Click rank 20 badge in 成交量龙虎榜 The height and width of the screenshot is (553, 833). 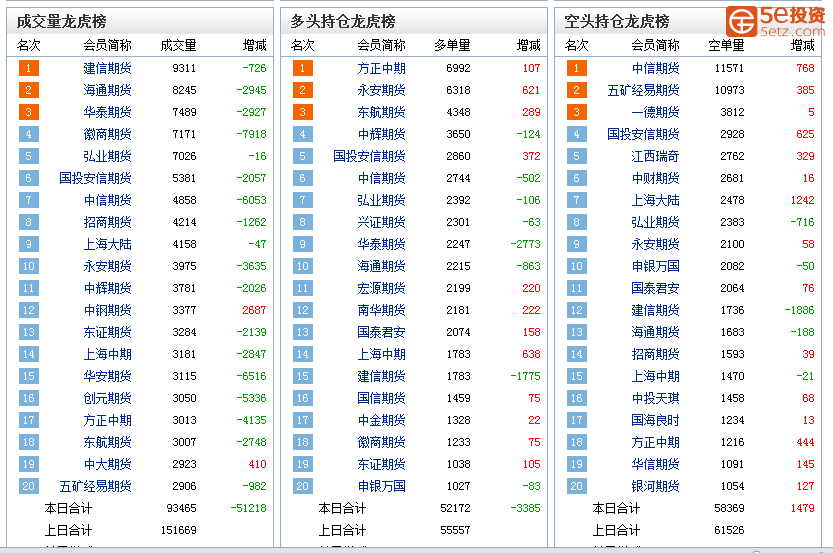29,486
